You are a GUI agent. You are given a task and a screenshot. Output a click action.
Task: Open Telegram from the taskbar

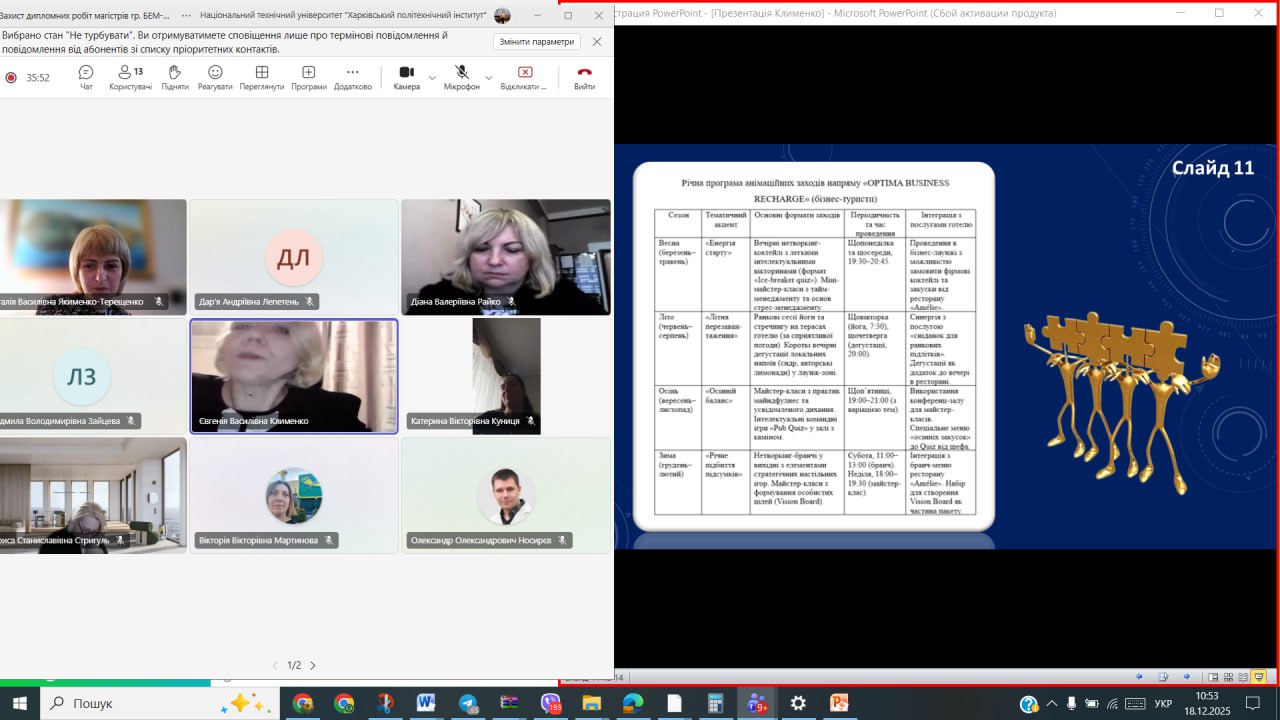click(468, 703)
